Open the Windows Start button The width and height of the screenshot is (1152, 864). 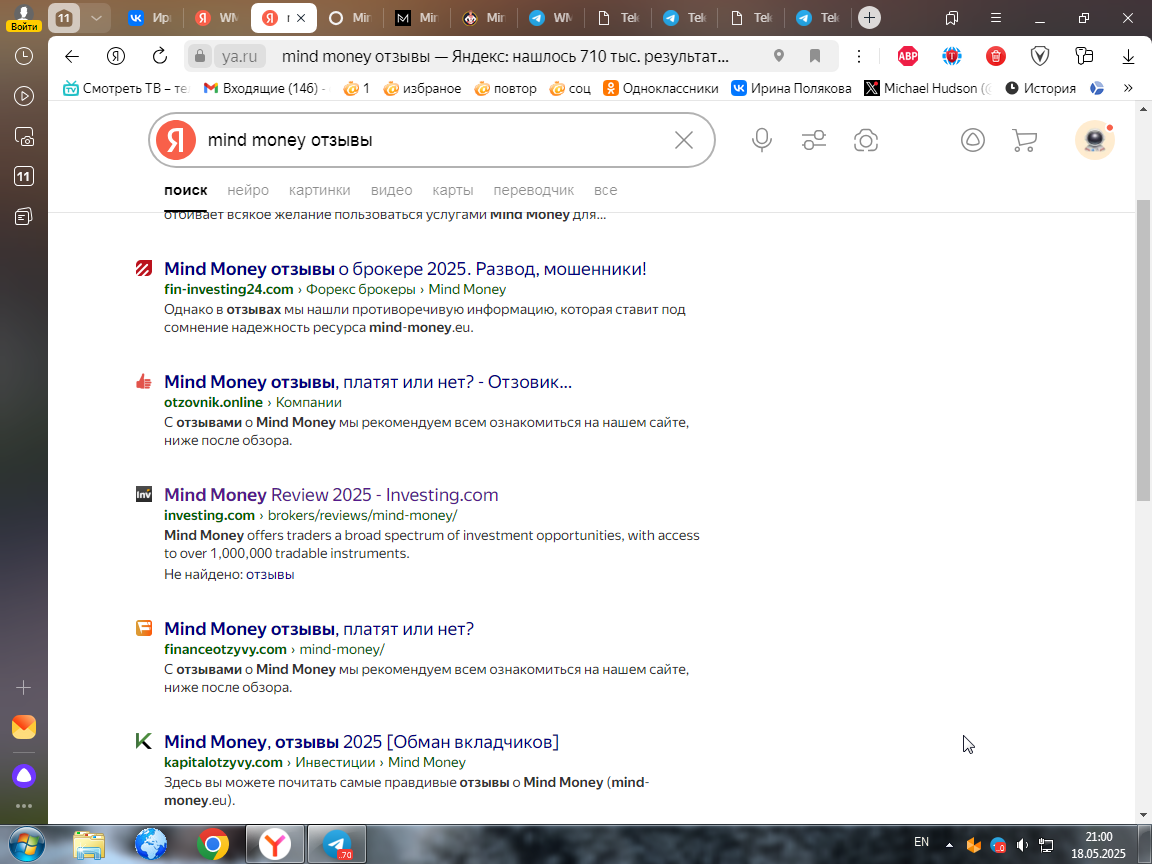tap(26, 845)
